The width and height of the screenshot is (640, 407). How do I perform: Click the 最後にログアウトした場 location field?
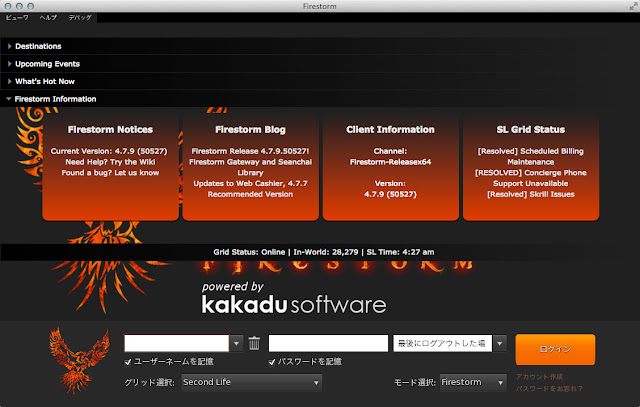coord(442,343)
